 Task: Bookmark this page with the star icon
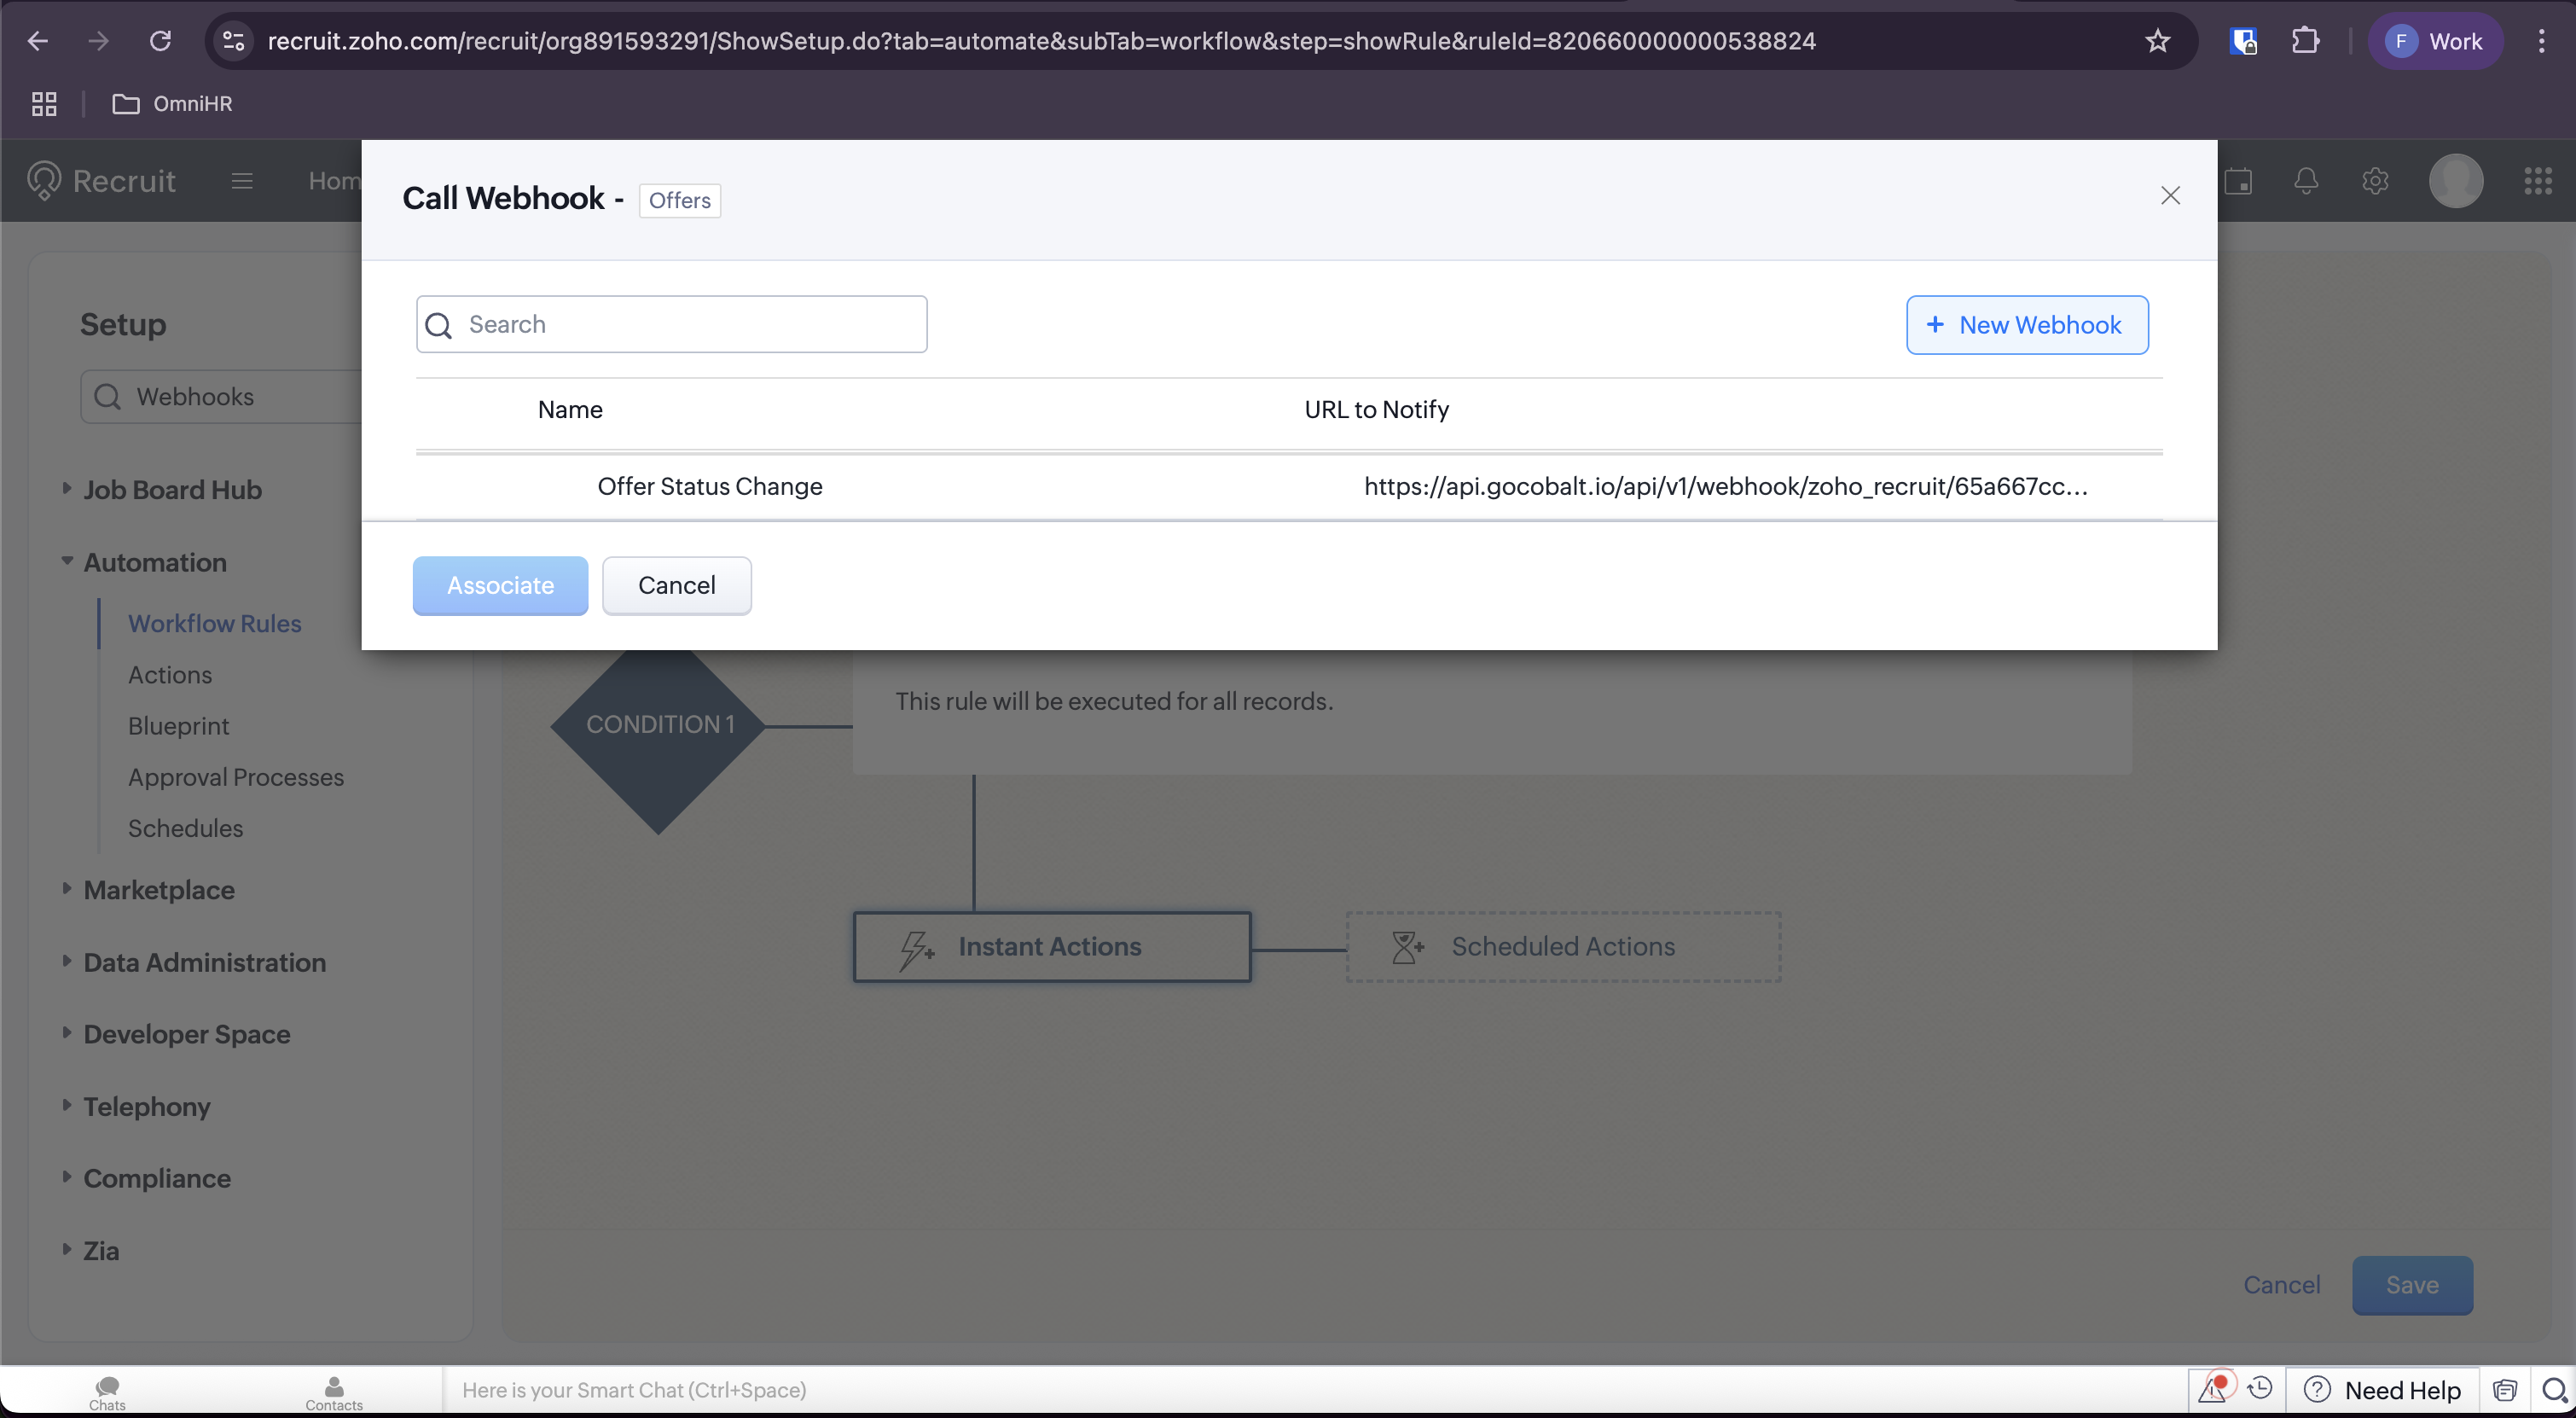click(2157, 41)
